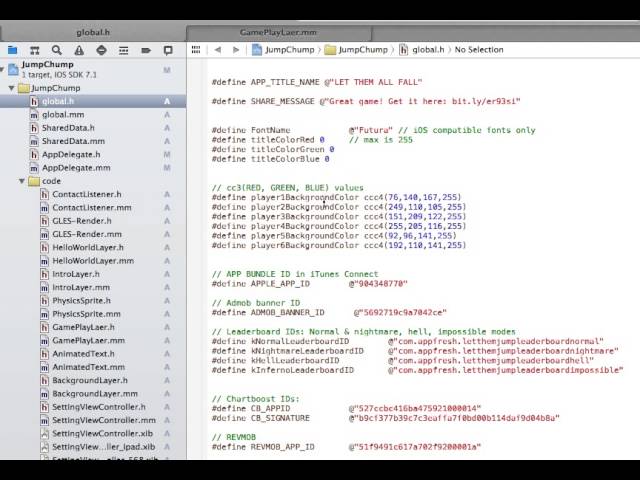
Task: Open PhysicsSprite.mm file
Action: (x=87, y=314)
